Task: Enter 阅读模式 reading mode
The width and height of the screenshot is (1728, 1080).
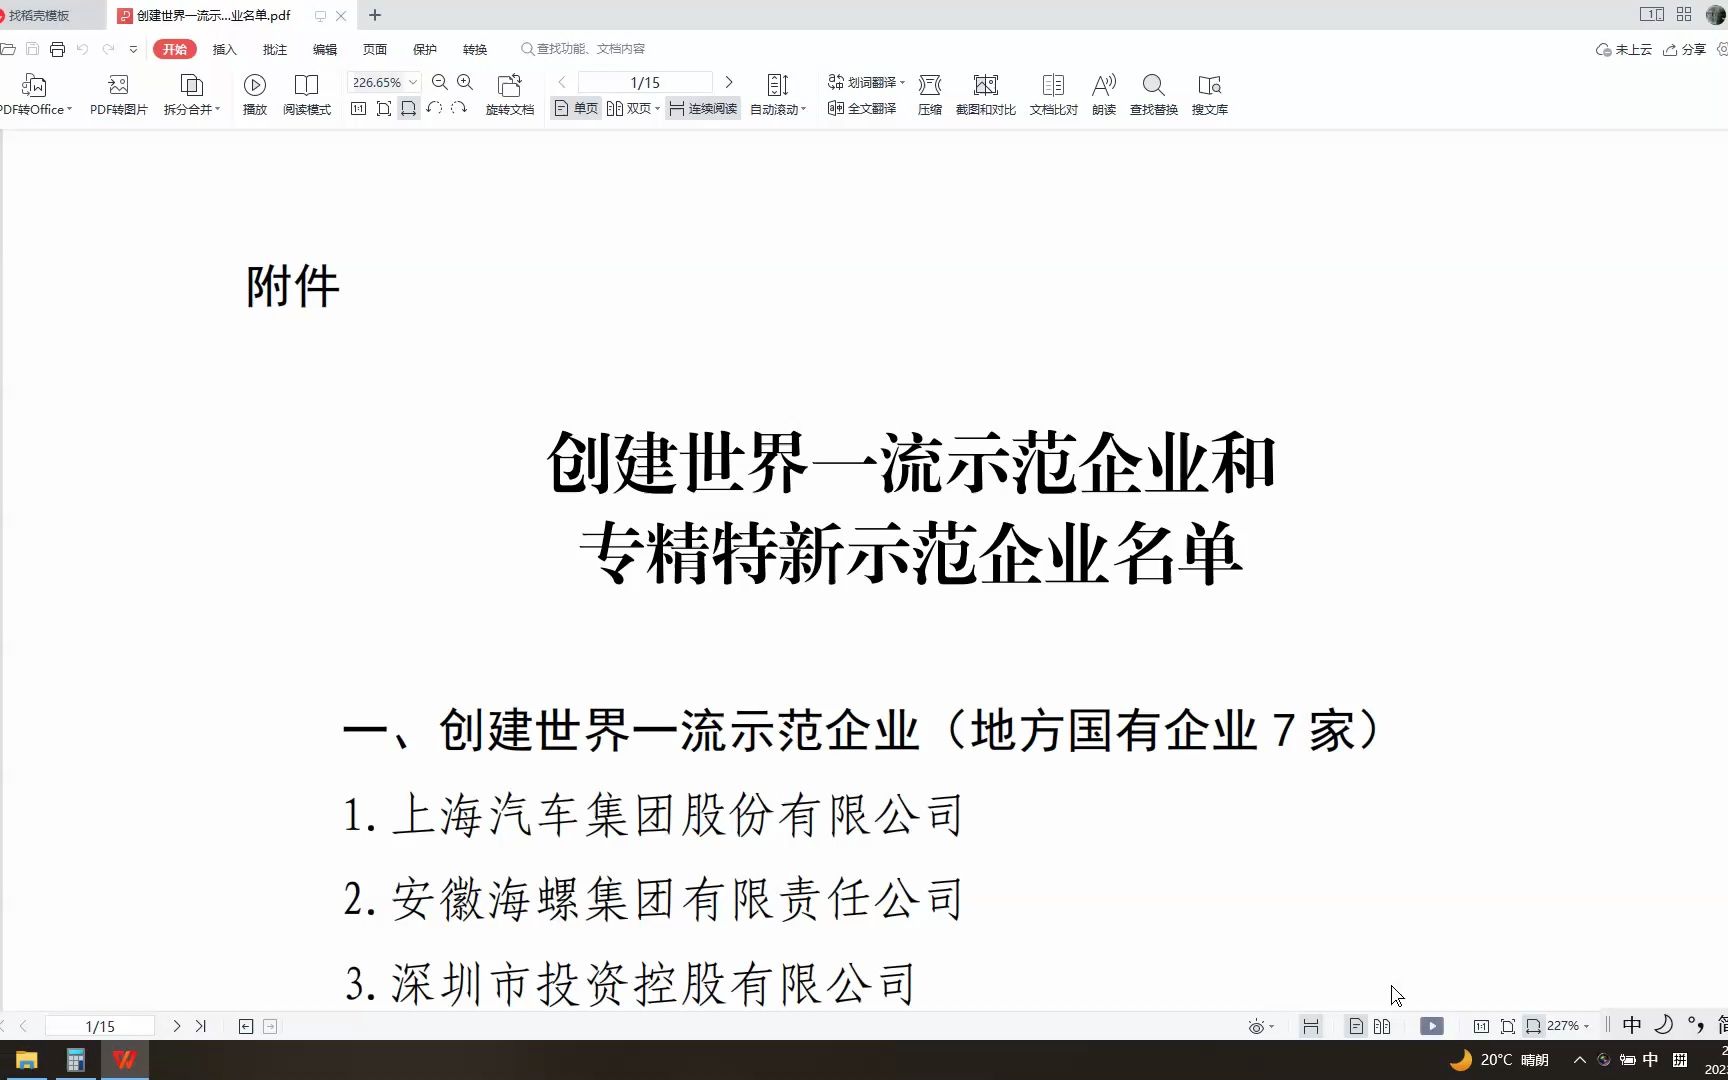Action: (x=306, y=95)
